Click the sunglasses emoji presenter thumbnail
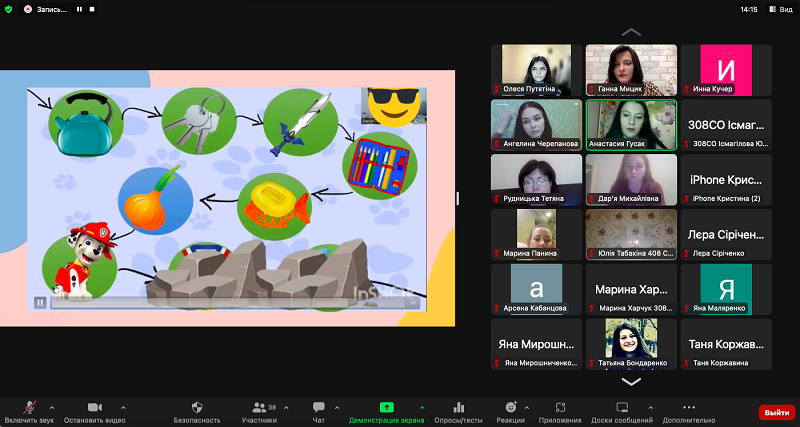The height and width of the screenshot is (427, 800). tap(394, 106)
